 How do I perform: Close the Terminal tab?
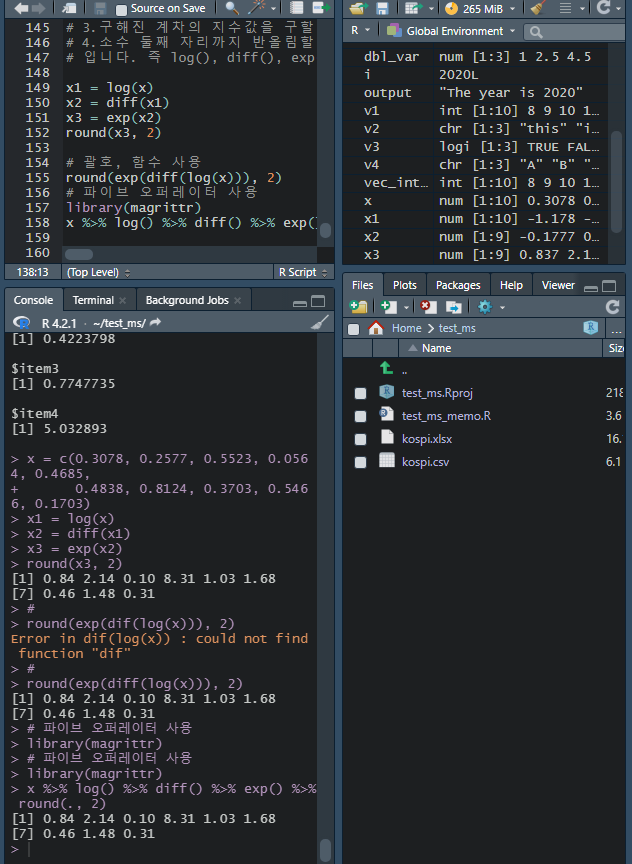tap(122, 300)
